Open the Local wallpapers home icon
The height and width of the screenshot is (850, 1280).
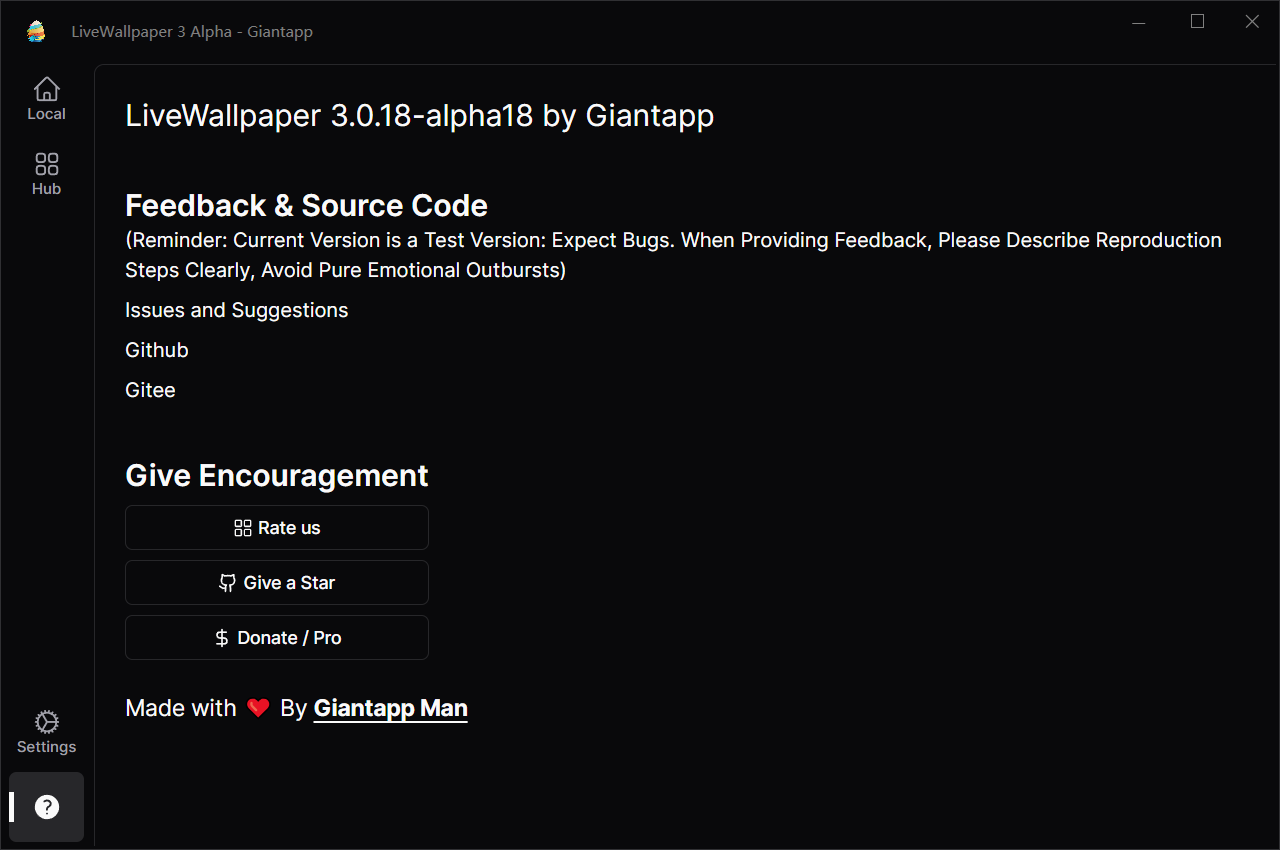[46, 90]
